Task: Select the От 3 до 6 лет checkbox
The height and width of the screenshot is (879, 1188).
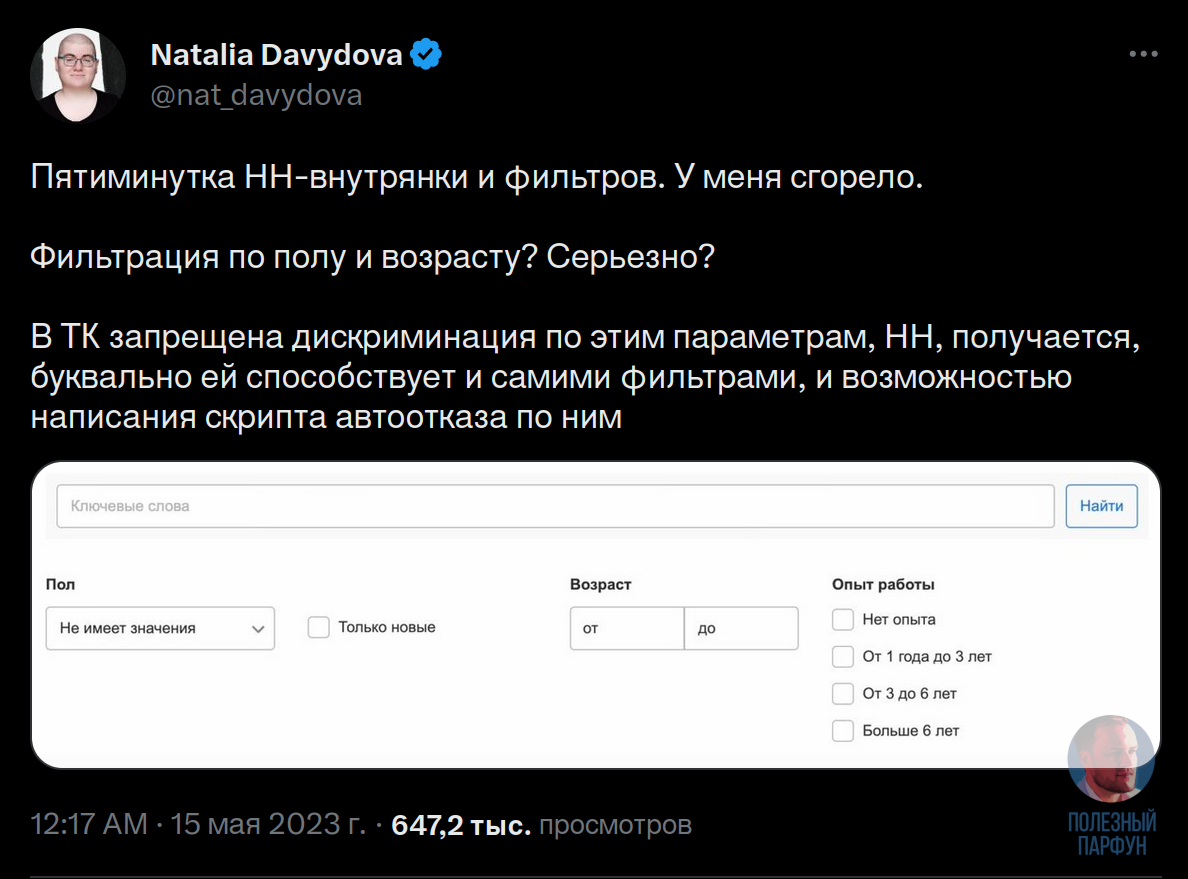Action: coord(843,694)
